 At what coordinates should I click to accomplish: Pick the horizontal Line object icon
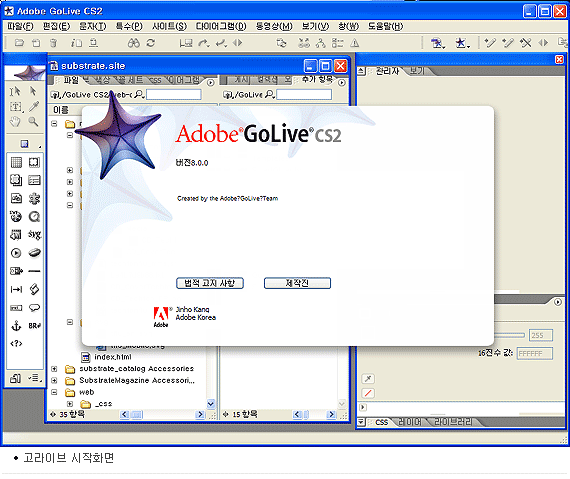click(34, 271)
